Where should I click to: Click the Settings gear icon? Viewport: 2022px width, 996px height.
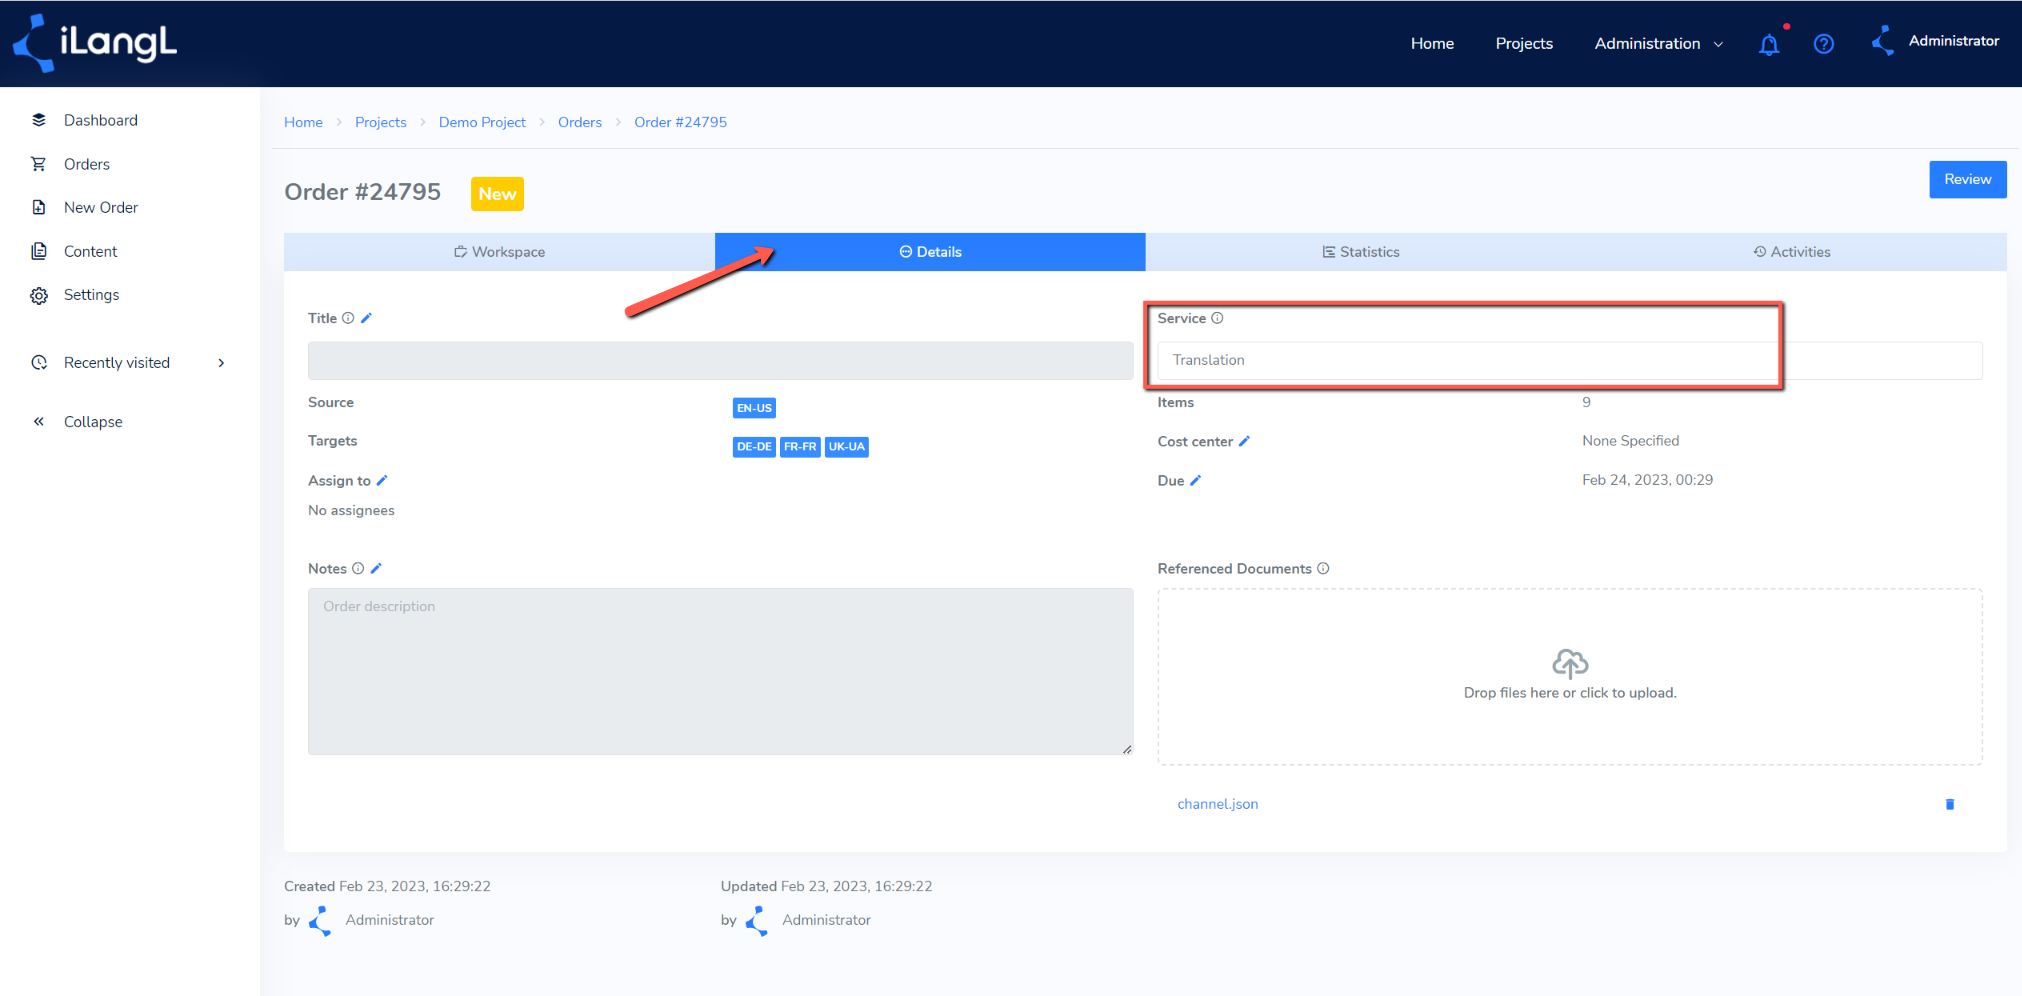39,295
